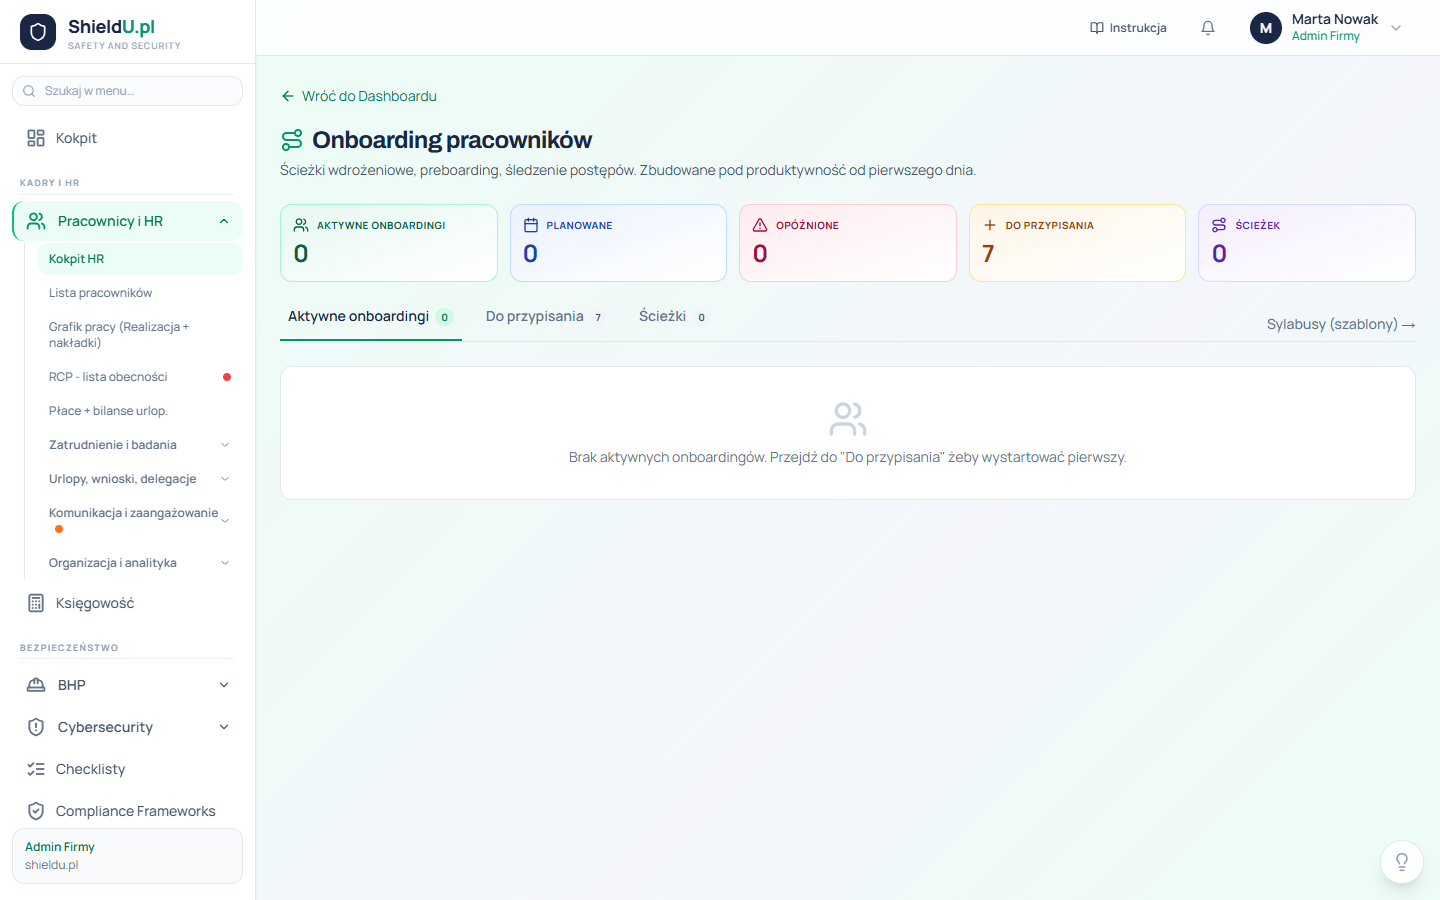Click the Kokpit dashboard grid icon
Viewport: 1440px width, 900px height.
tap(36, 138)
